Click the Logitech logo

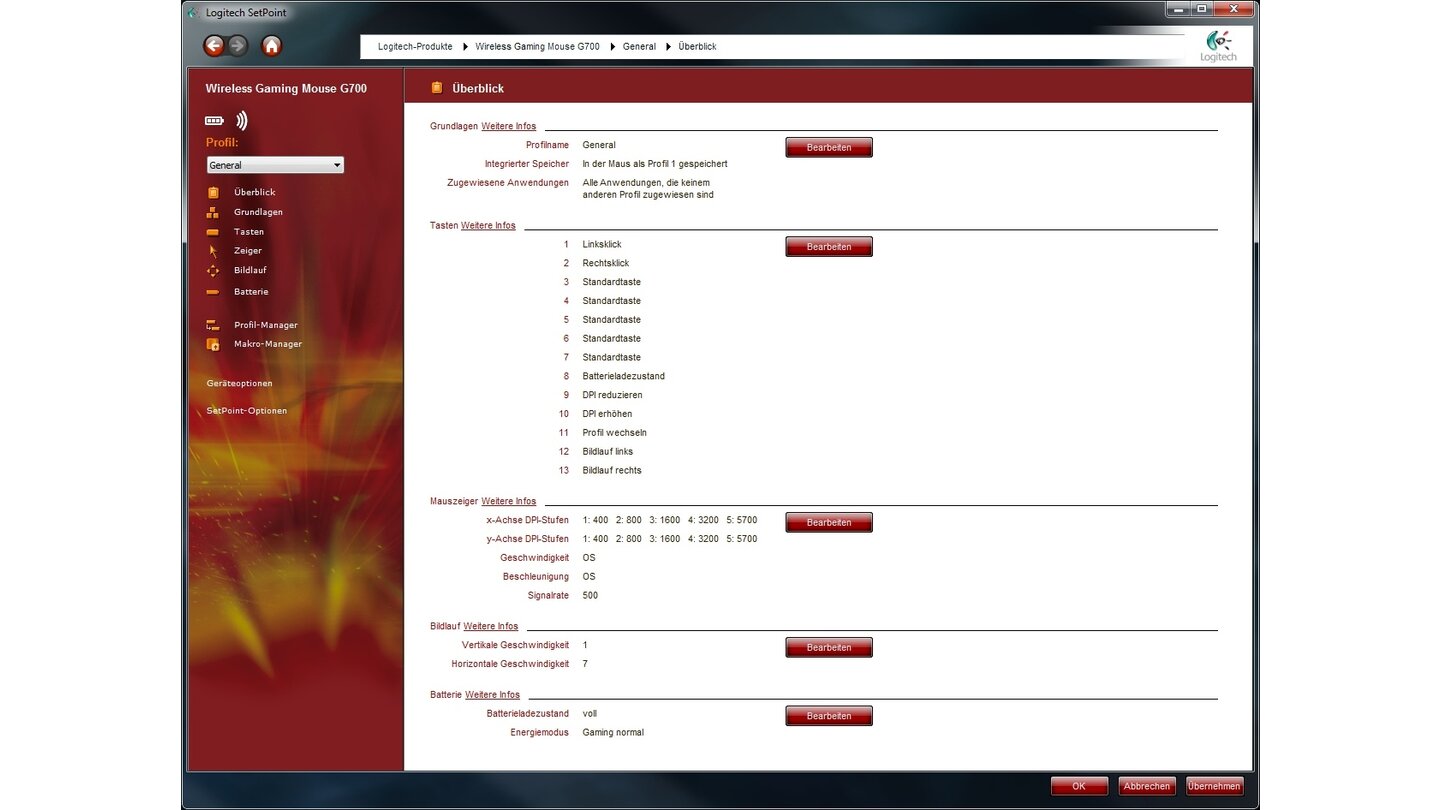click(1218, 46)
